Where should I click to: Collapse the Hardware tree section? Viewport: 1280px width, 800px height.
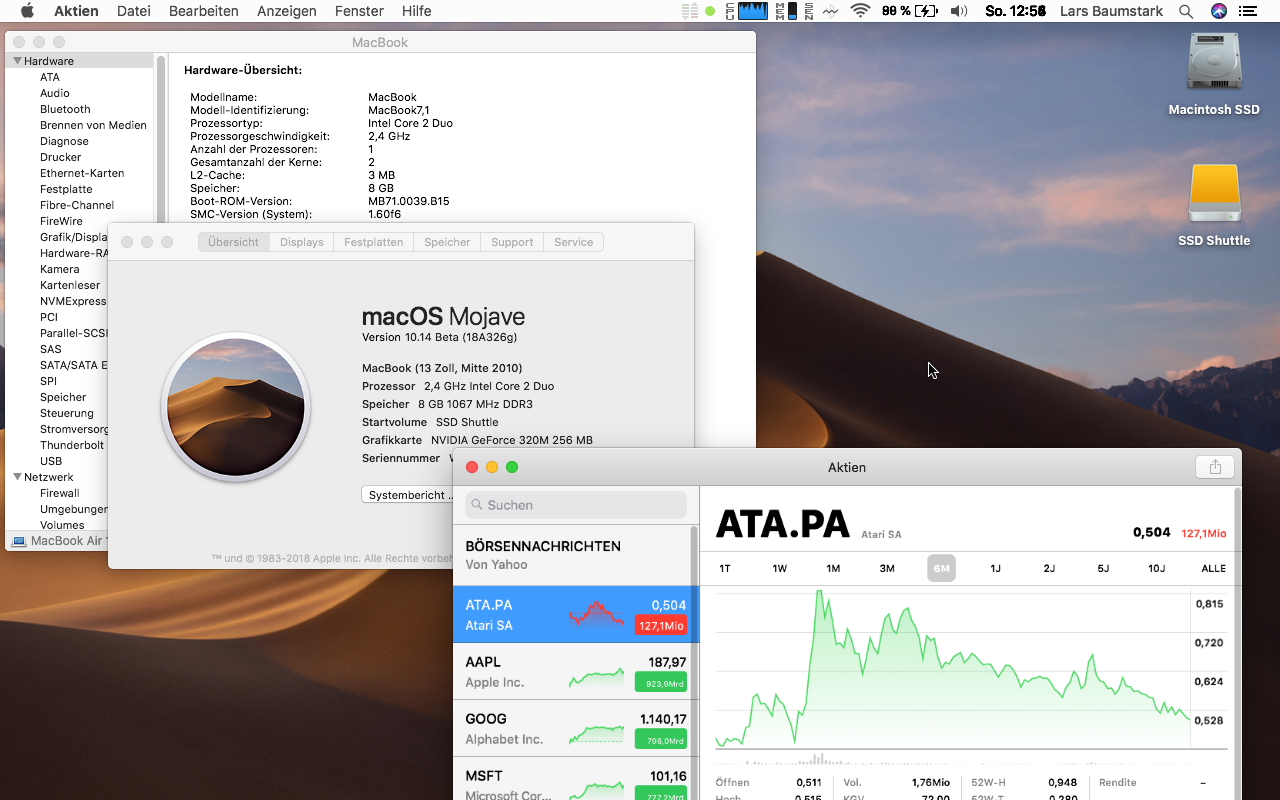click(x=18, y=61)
